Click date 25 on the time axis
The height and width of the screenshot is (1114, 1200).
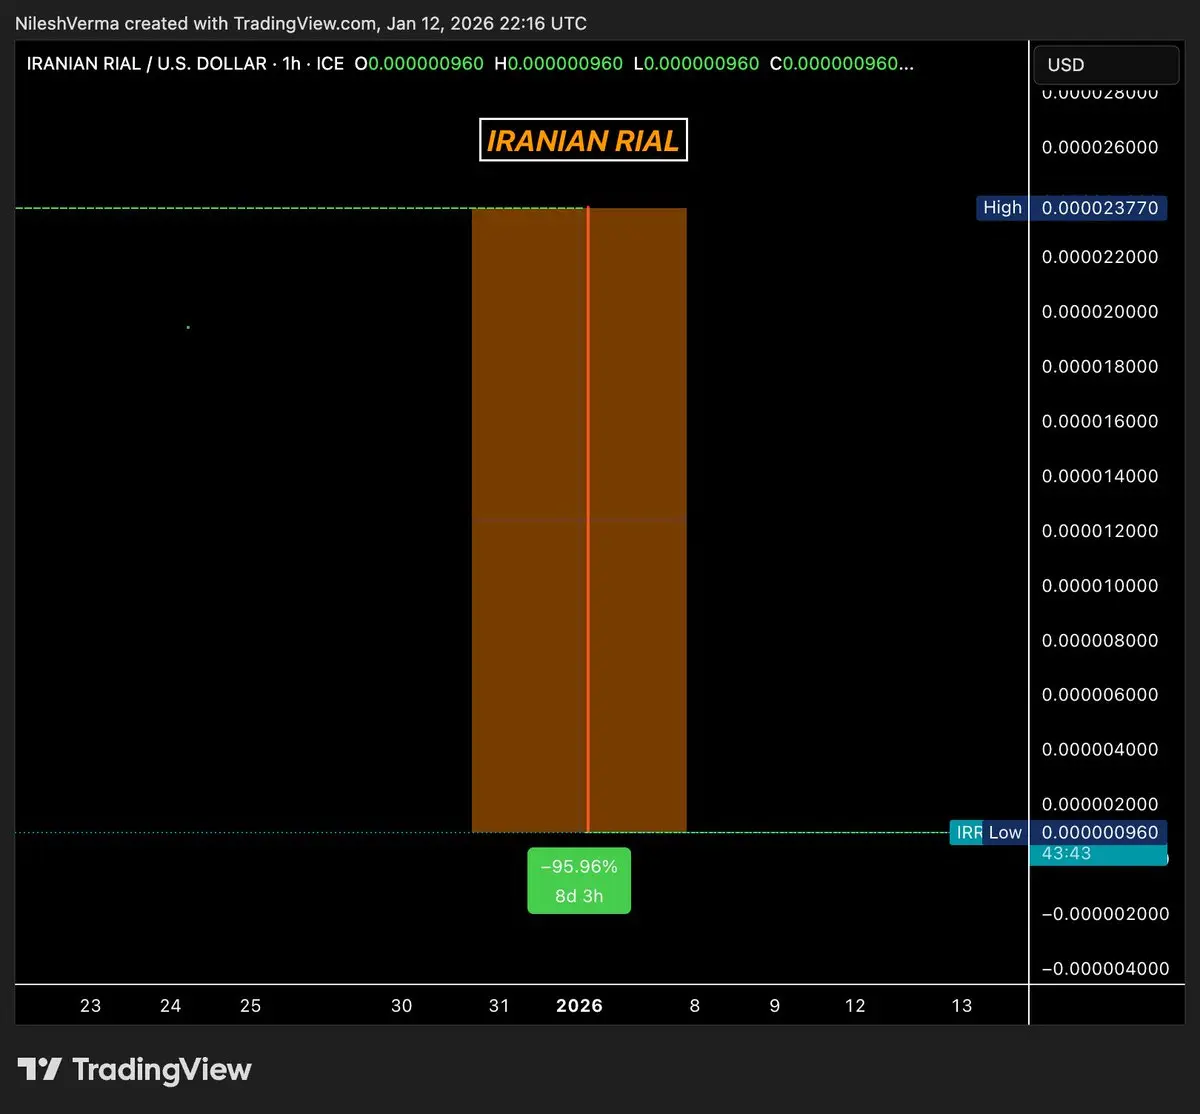250,1006
